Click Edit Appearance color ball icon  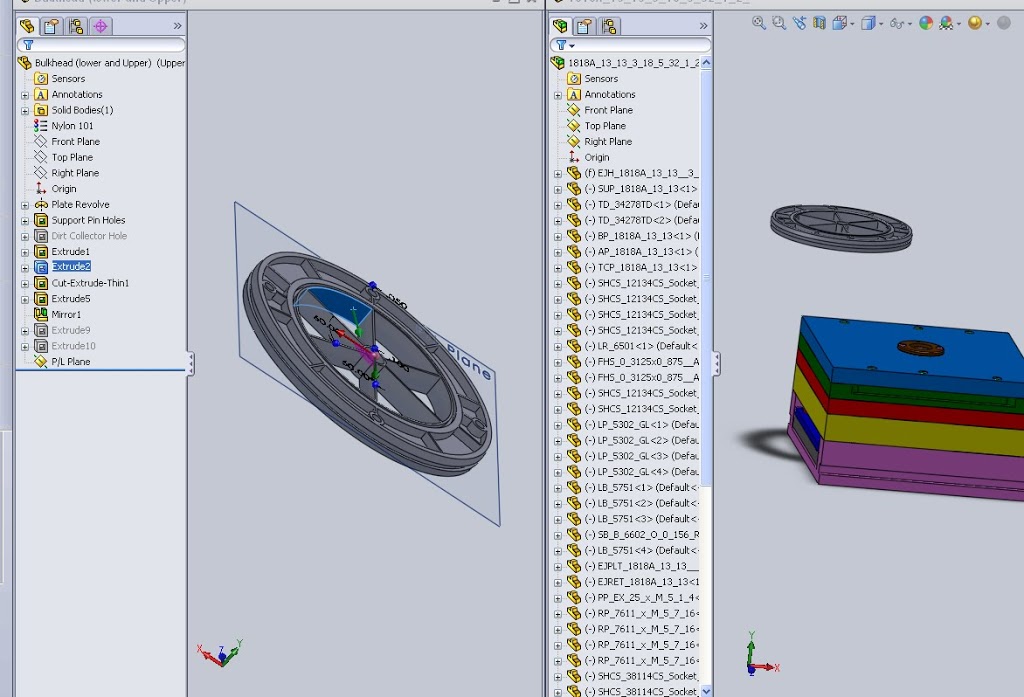point(926,23)
